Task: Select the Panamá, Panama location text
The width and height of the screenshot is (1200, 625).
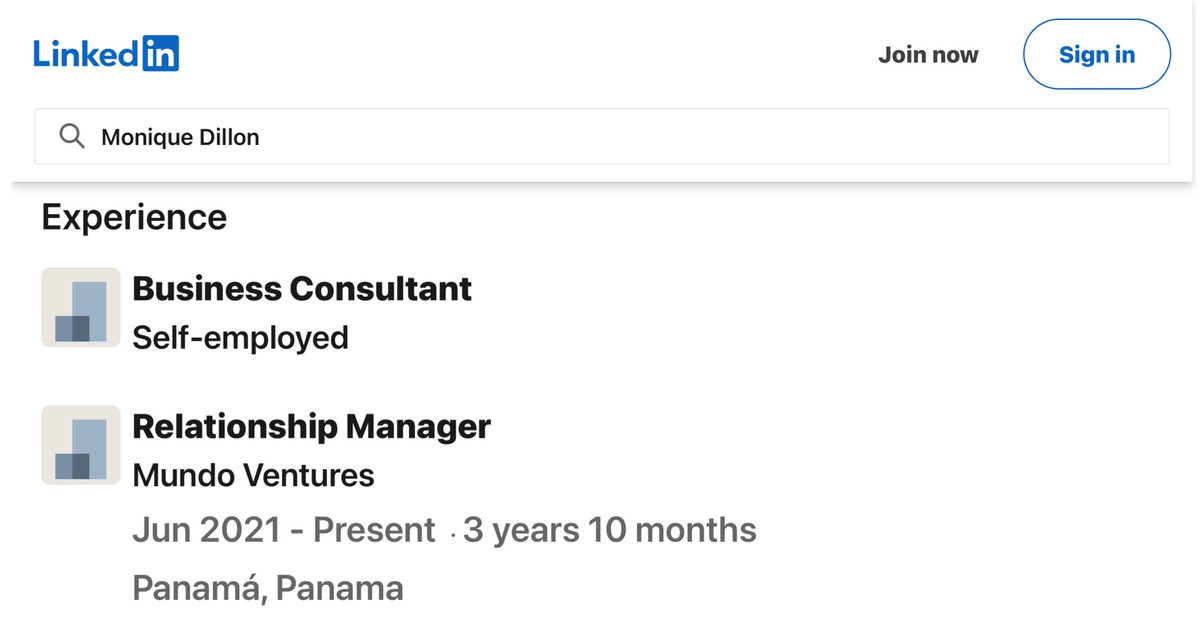Action: tap(267, 588)
